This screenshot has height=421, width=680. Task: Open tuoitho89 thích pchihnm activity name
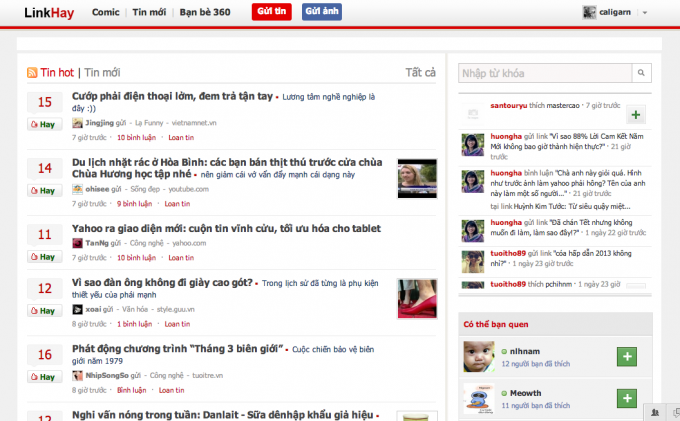tap(508, 284)
